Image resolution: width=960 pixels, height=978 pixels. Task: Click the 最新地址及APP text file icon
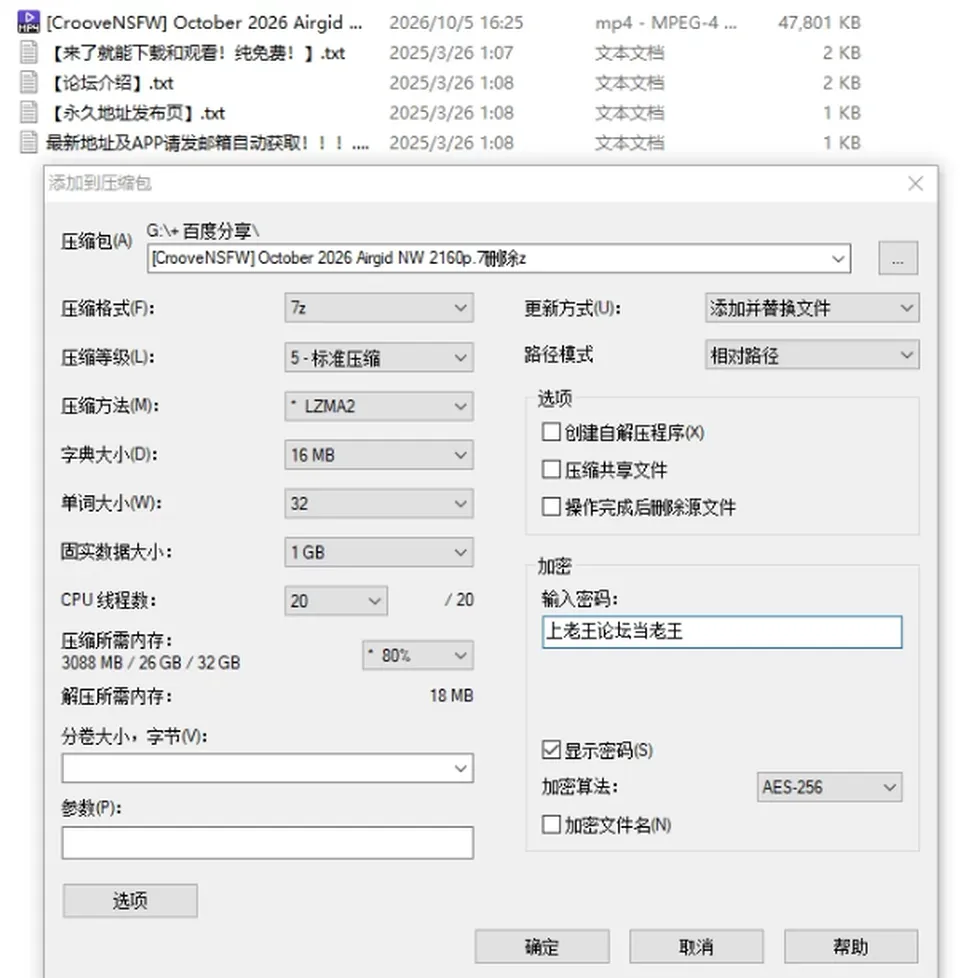pos(28,142)
